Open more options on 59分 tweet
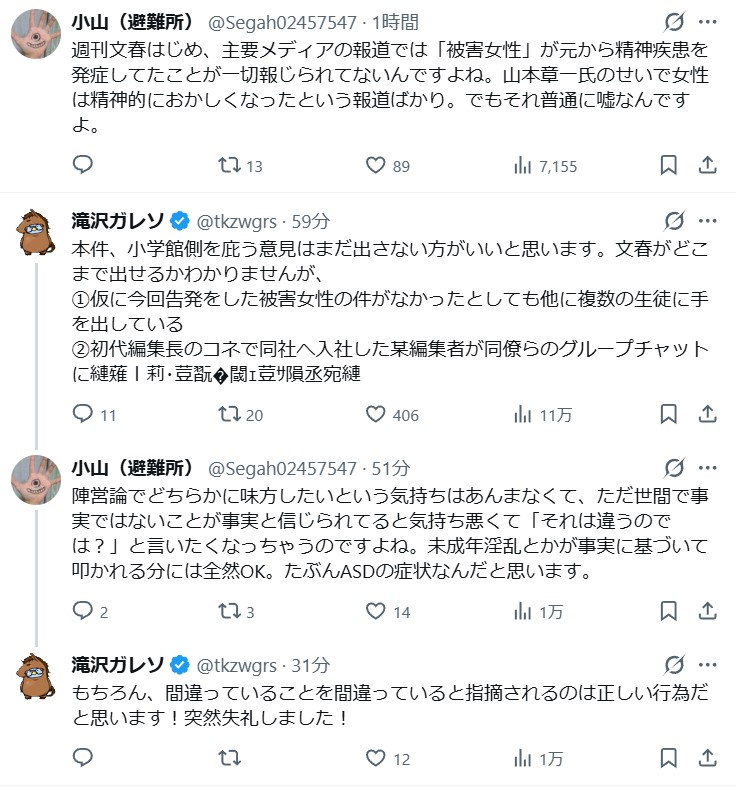The width and height of the screenshot is (736, 787). coord(708,221)
